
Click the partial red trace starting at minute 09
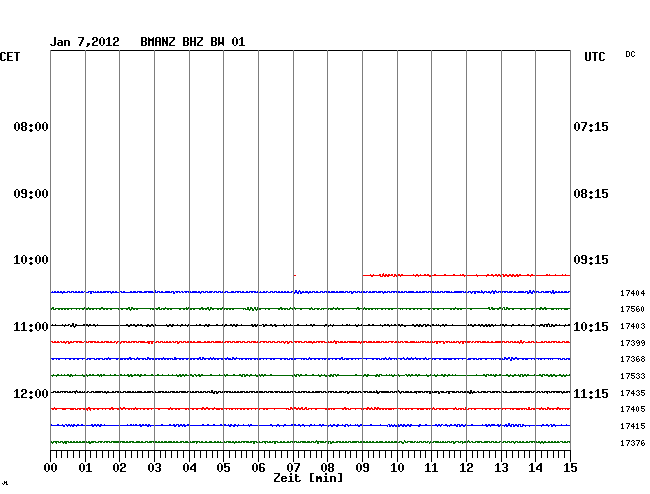click(x=466, y=275)
